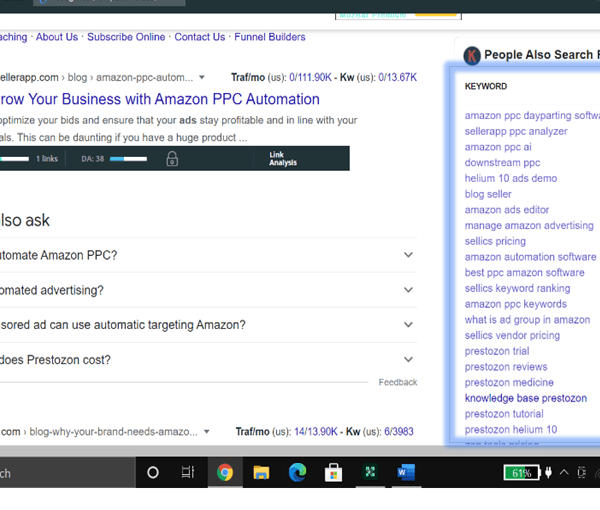The width and height of the screenshot is (600, 510).
Task: Open Task View in taskbar
Action: click(x=188, y=473)
